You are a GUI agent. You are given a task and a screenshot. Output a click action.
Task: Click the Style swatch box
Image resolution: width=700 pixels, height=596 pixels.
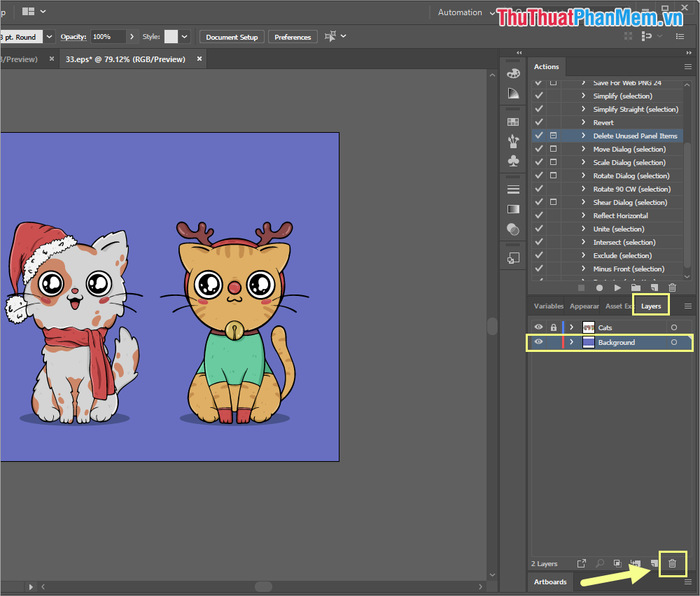point(171,37)
